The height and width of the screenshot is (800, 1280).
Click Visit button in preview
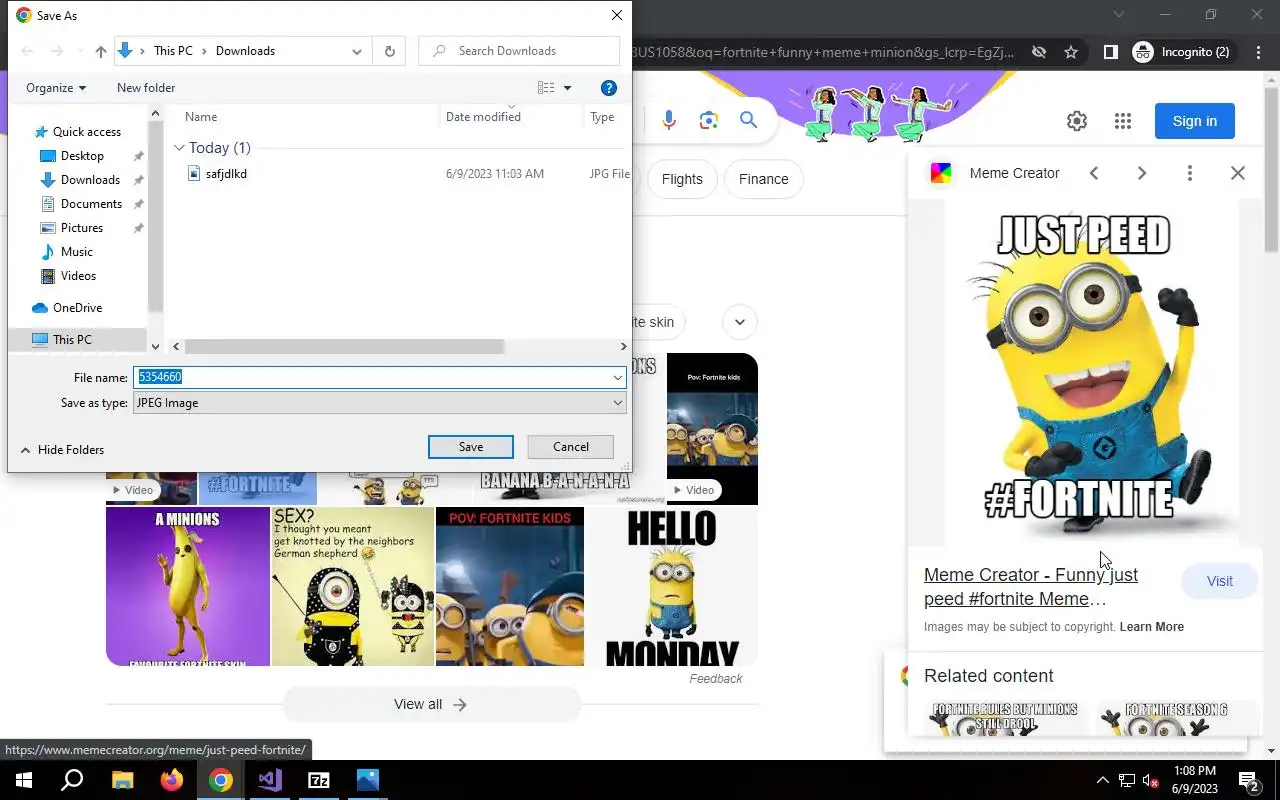(1220, 581)
